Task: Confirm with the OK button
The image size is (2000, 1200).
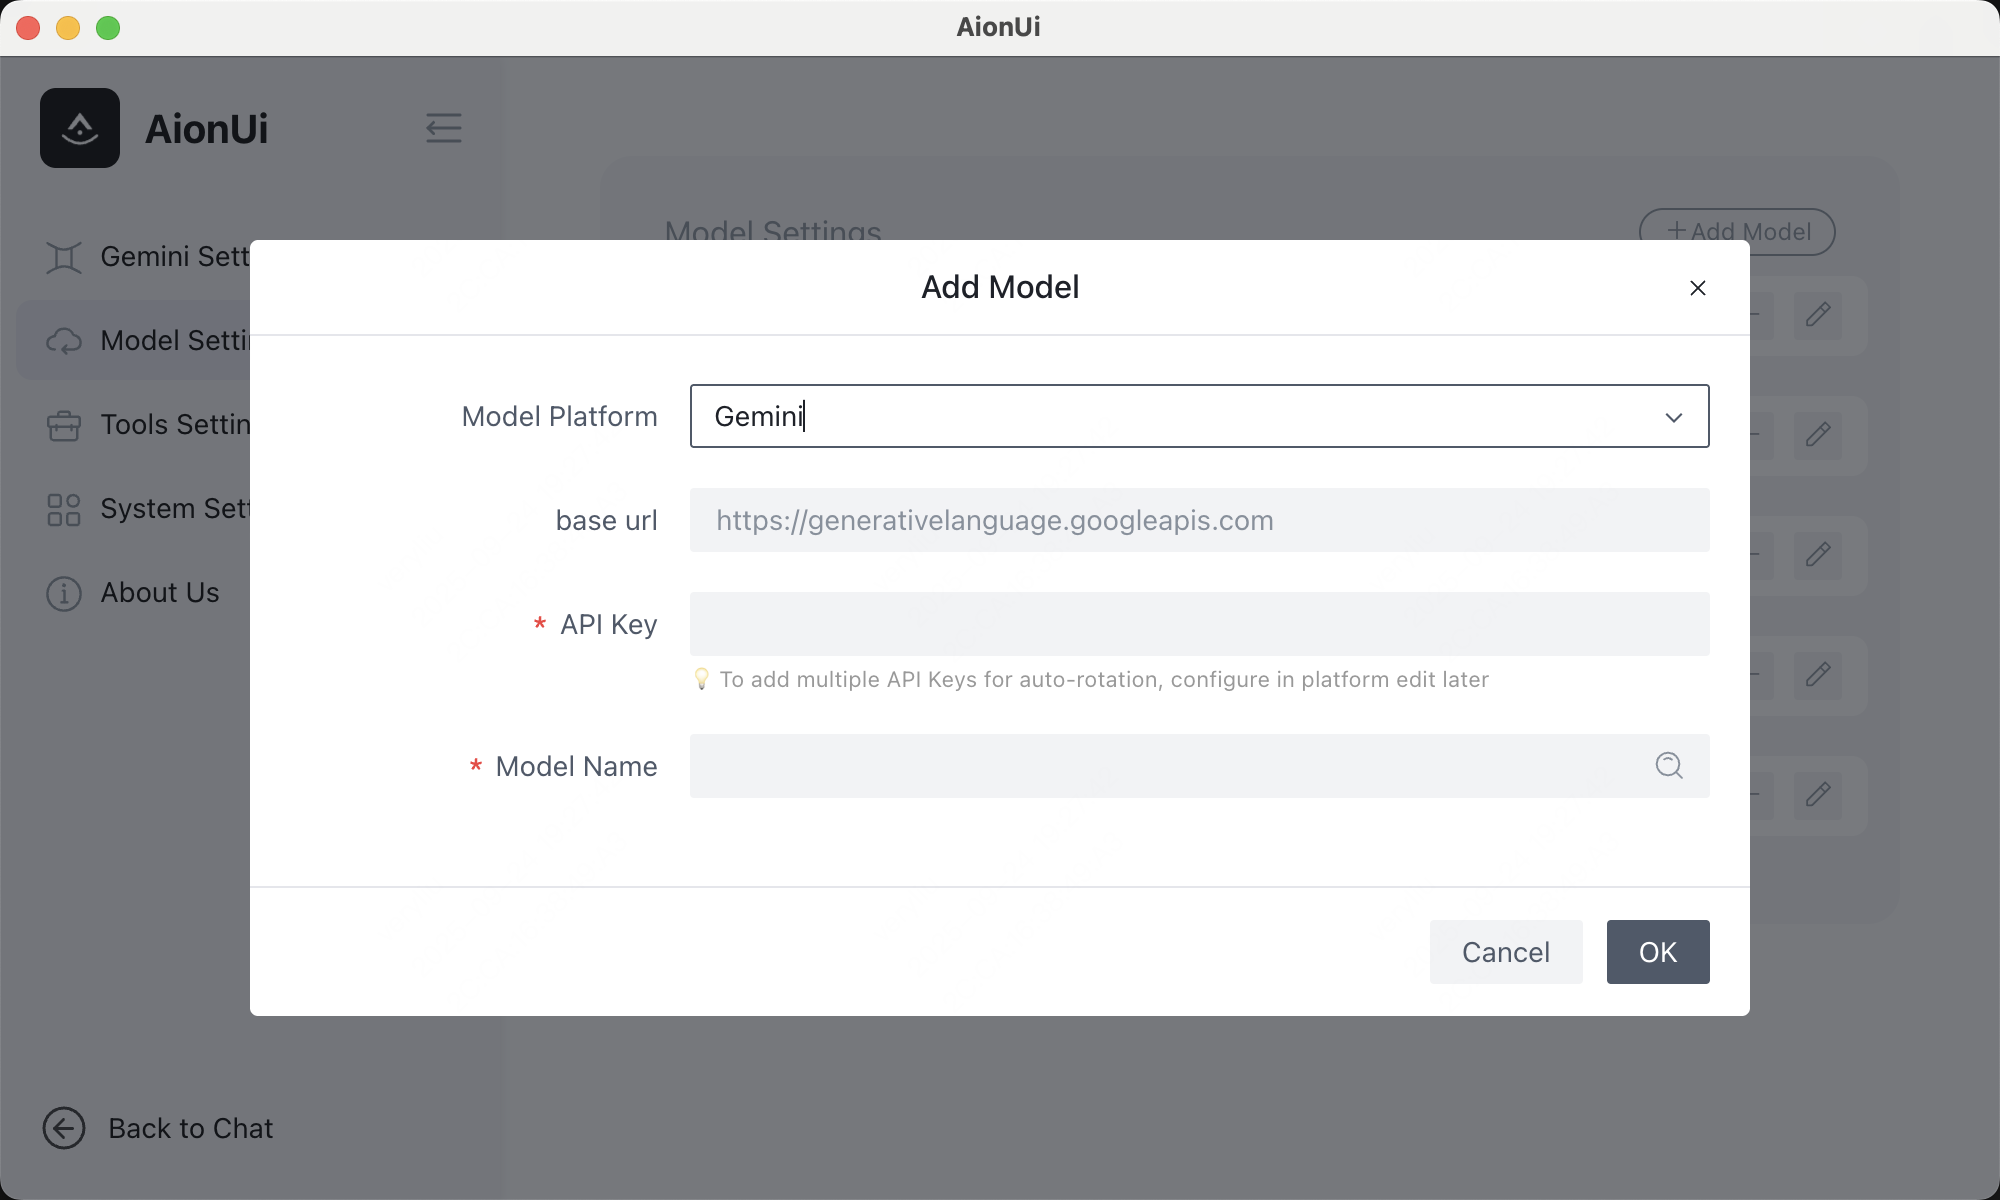Action: point(1658,952)
